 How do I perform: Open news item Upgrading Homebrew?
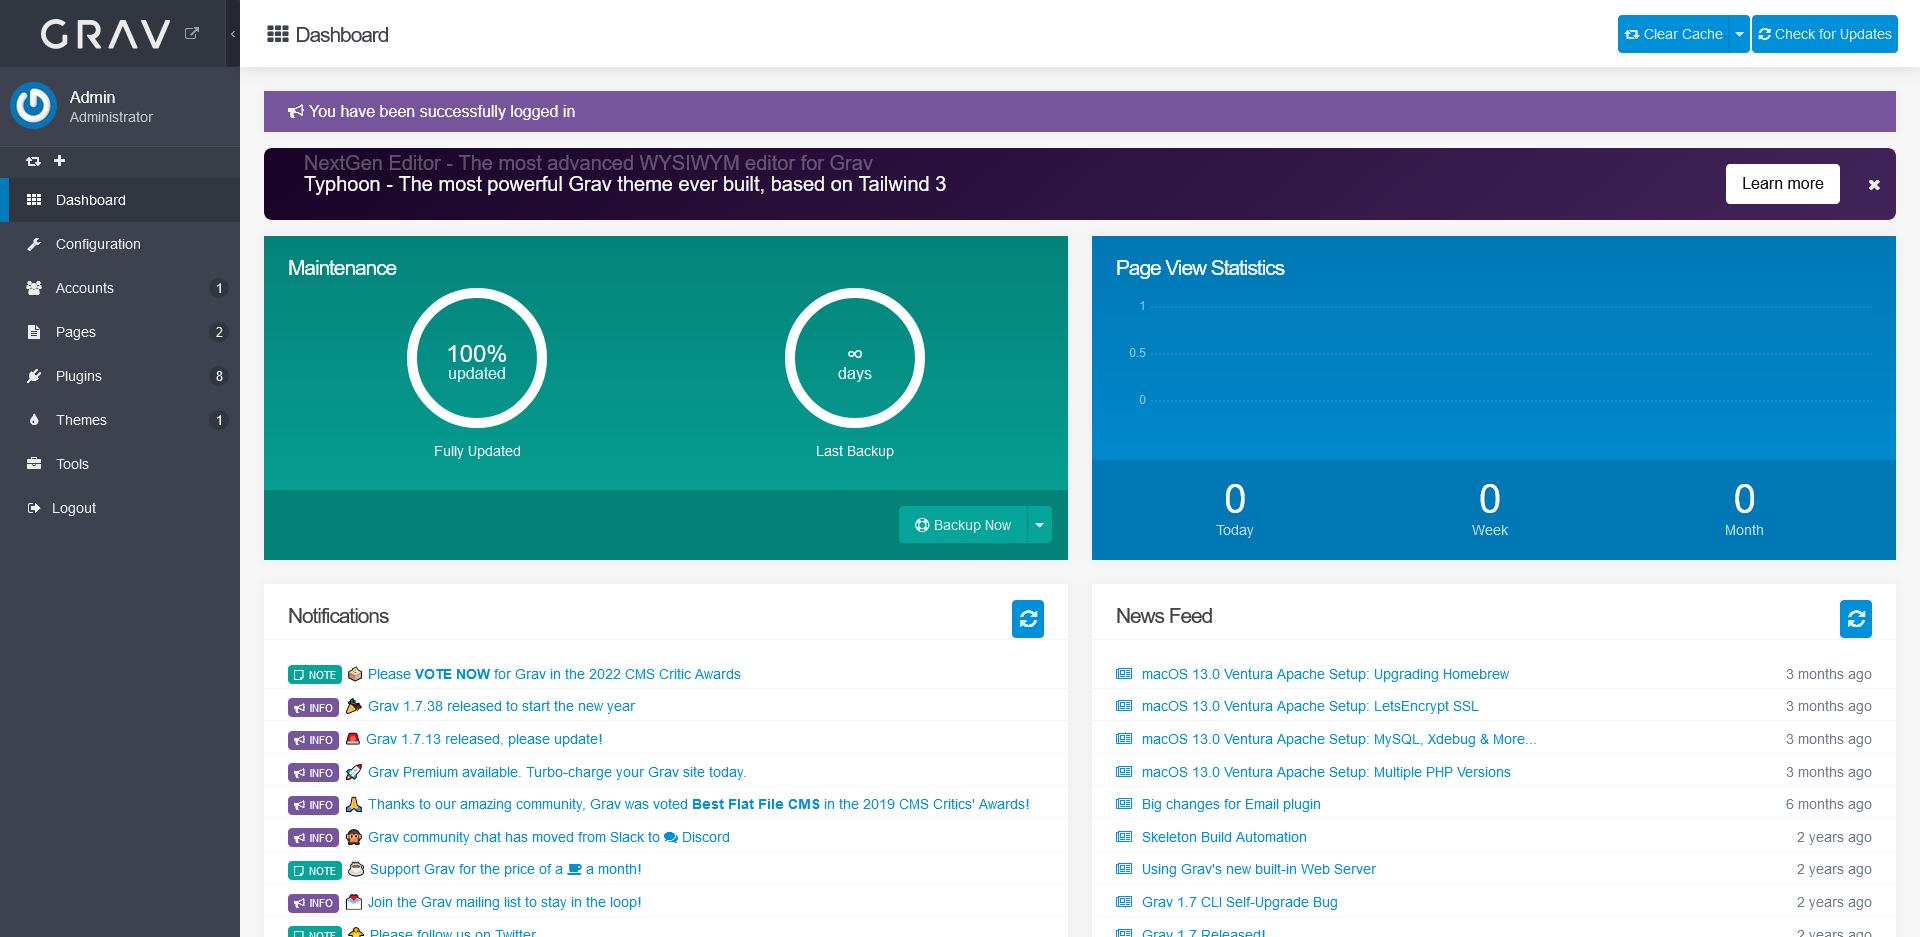1325,674
